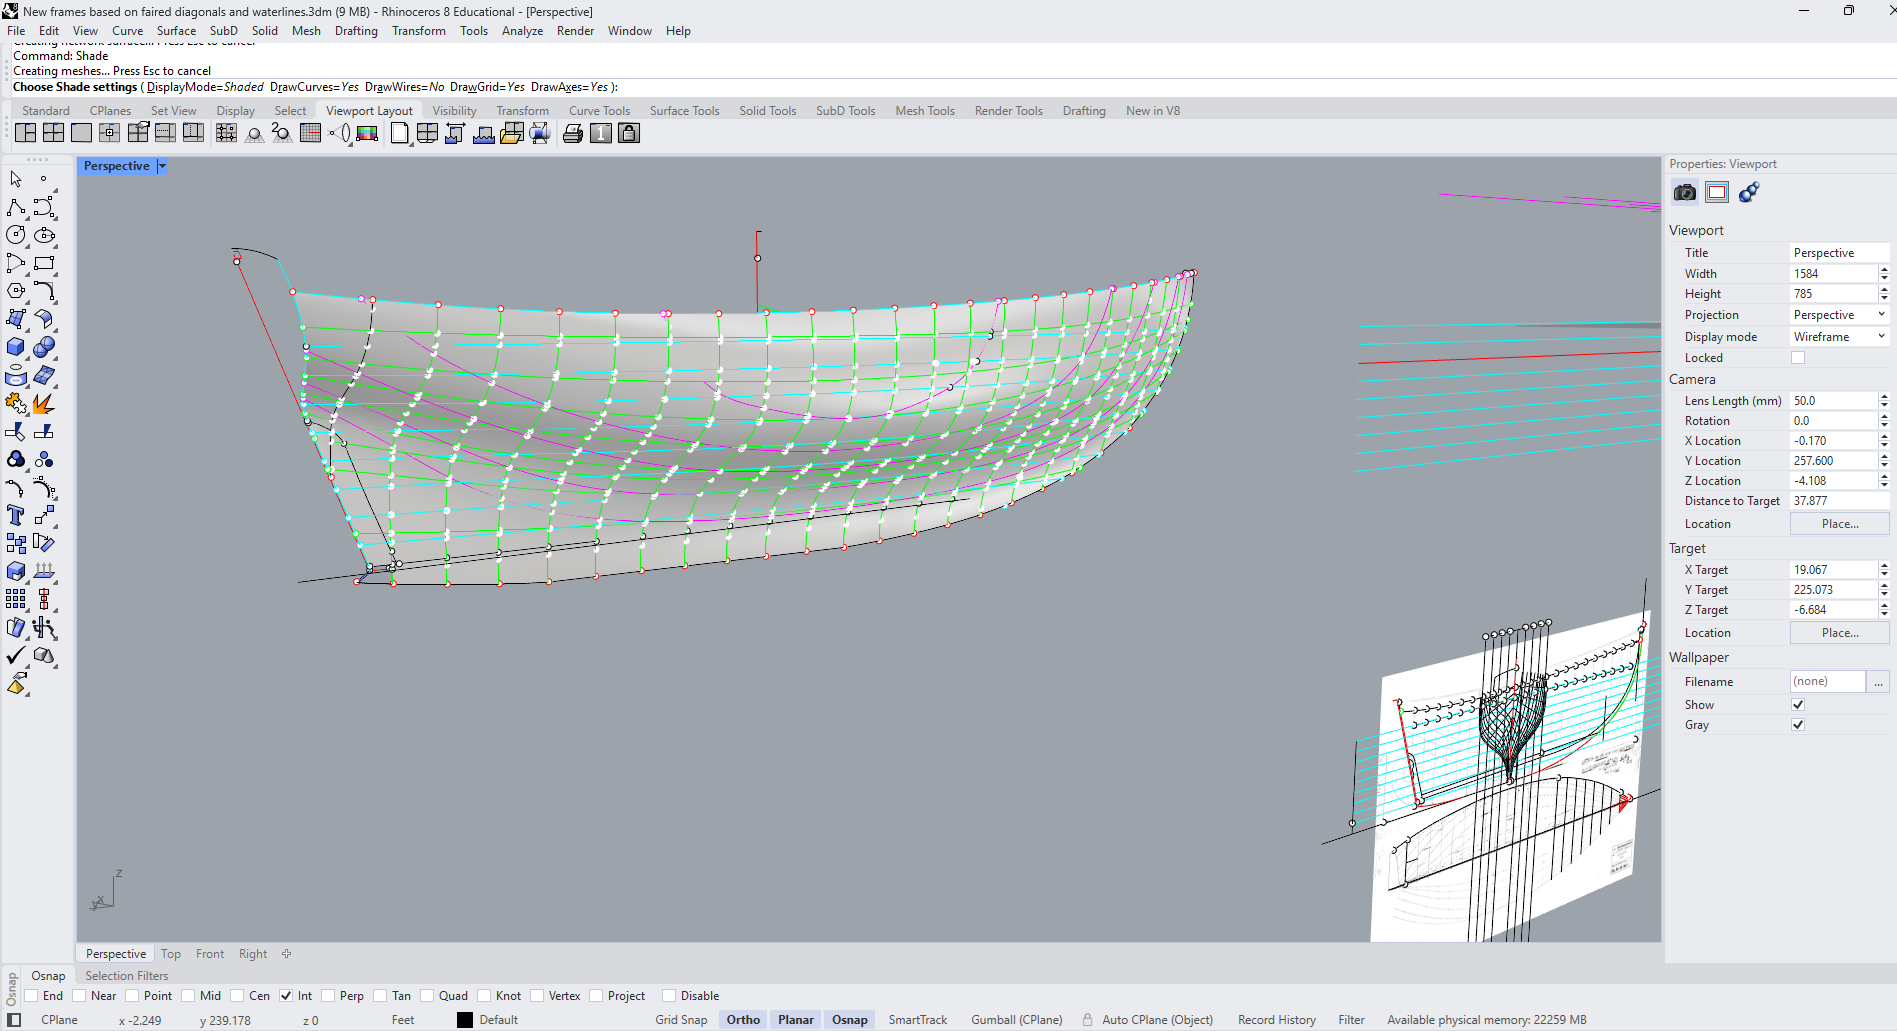Enable the End osnap checkbox

(32, 996)
